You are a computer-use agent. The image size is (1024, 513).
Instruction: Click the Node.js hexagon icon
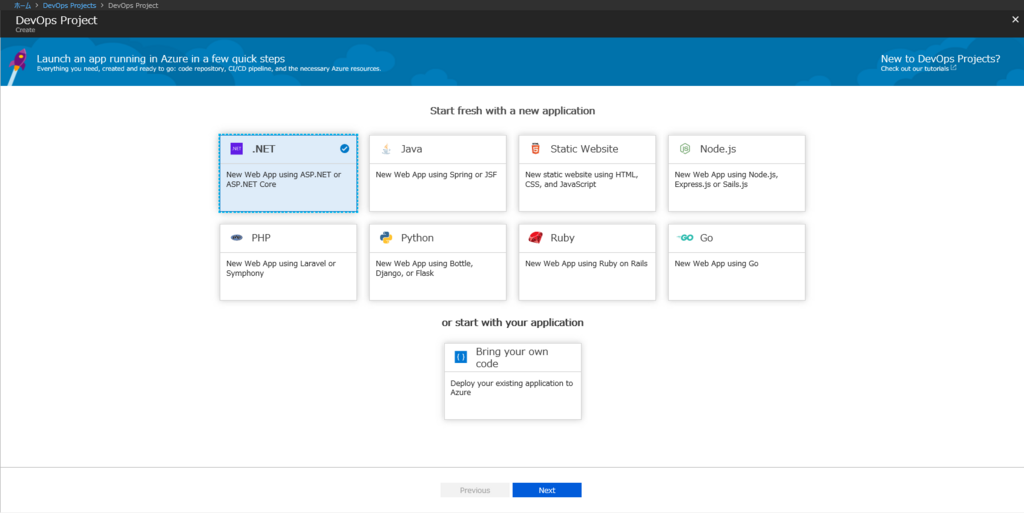click(x=684, y=149)
